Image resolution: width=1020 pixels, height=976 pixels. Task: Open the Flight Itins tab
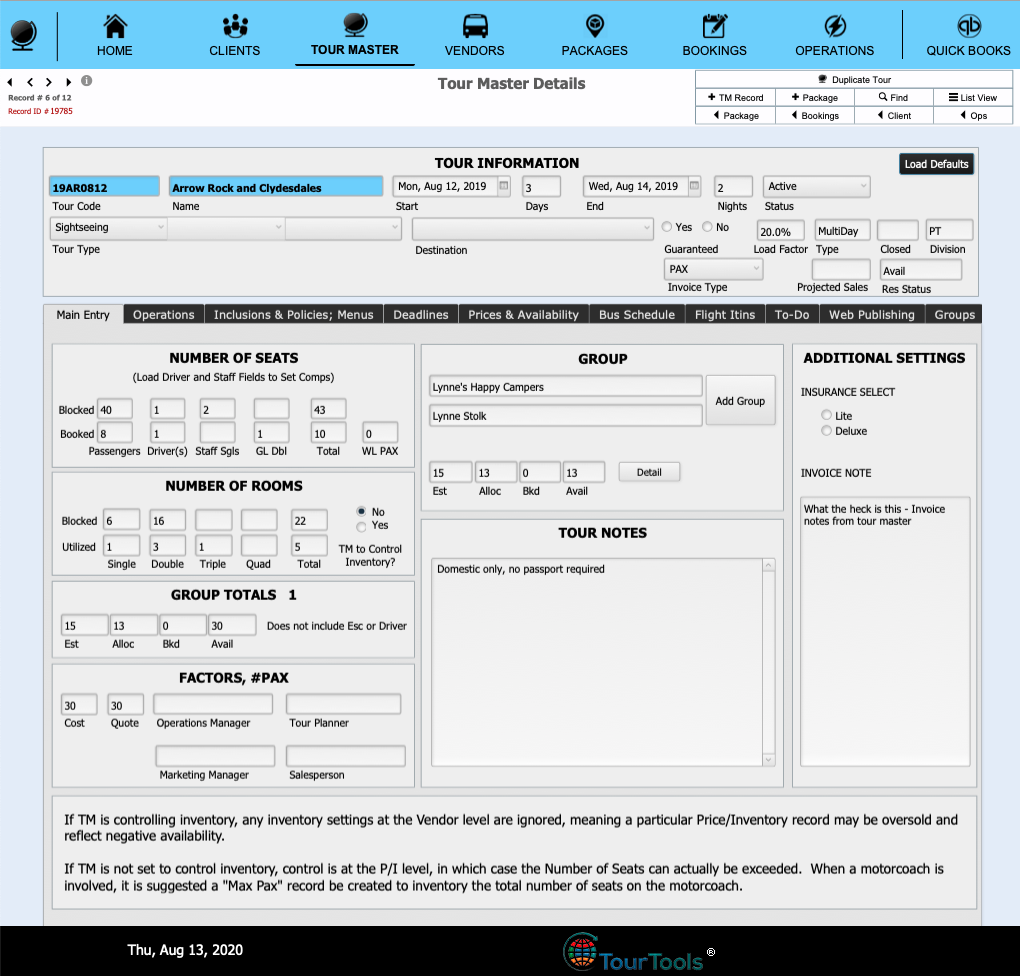pos(725,314)
